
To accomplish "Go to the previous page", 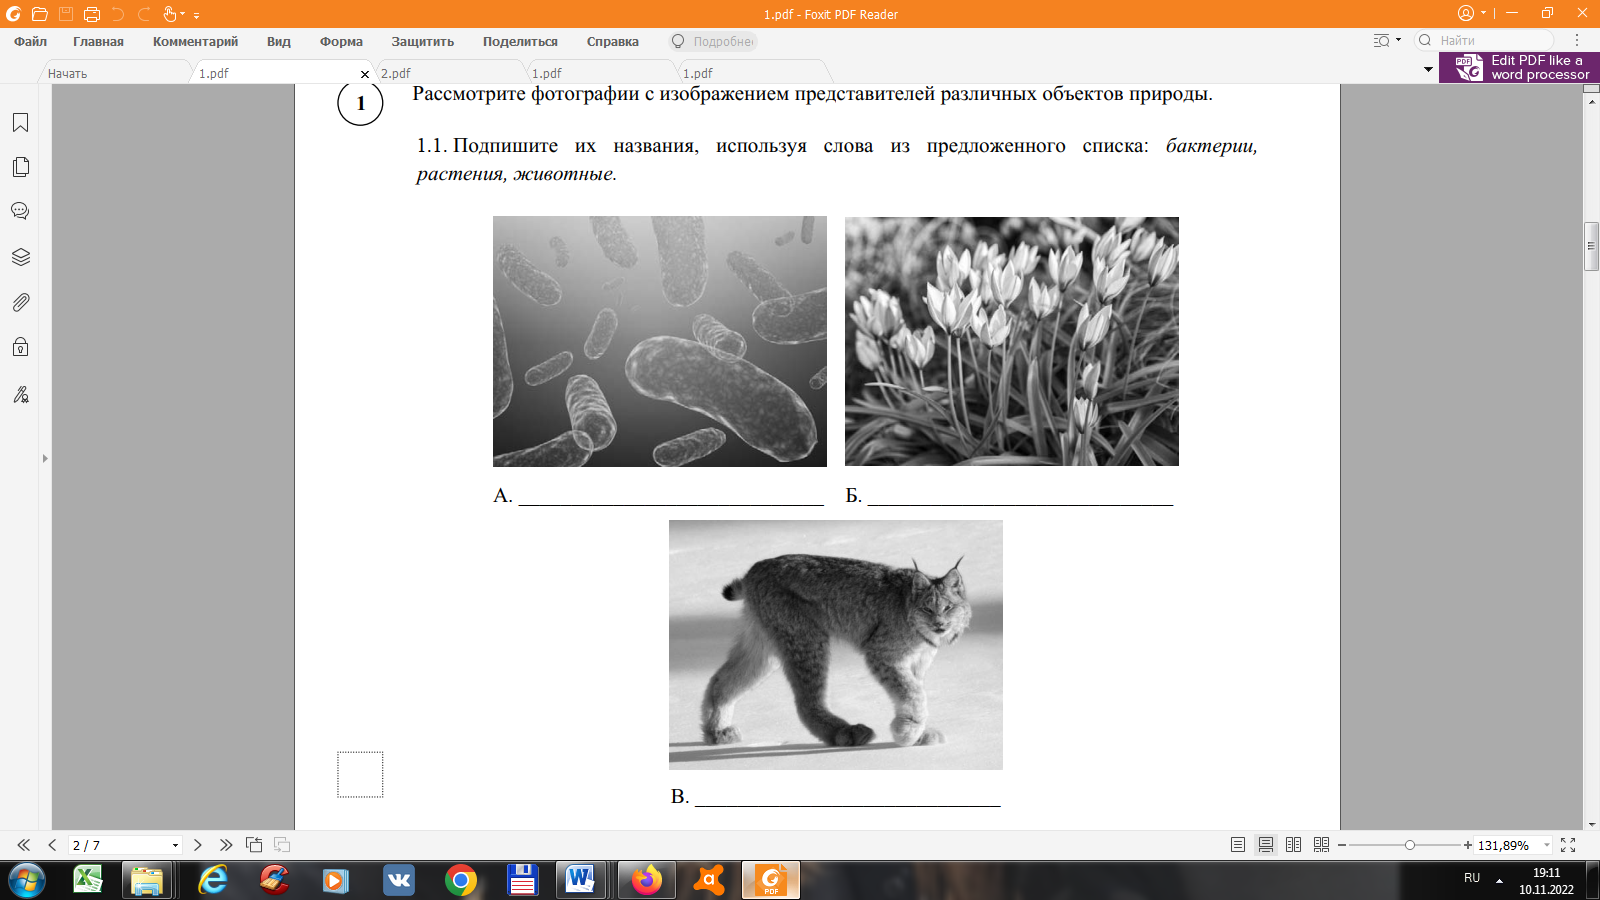I will click(52, 845).
